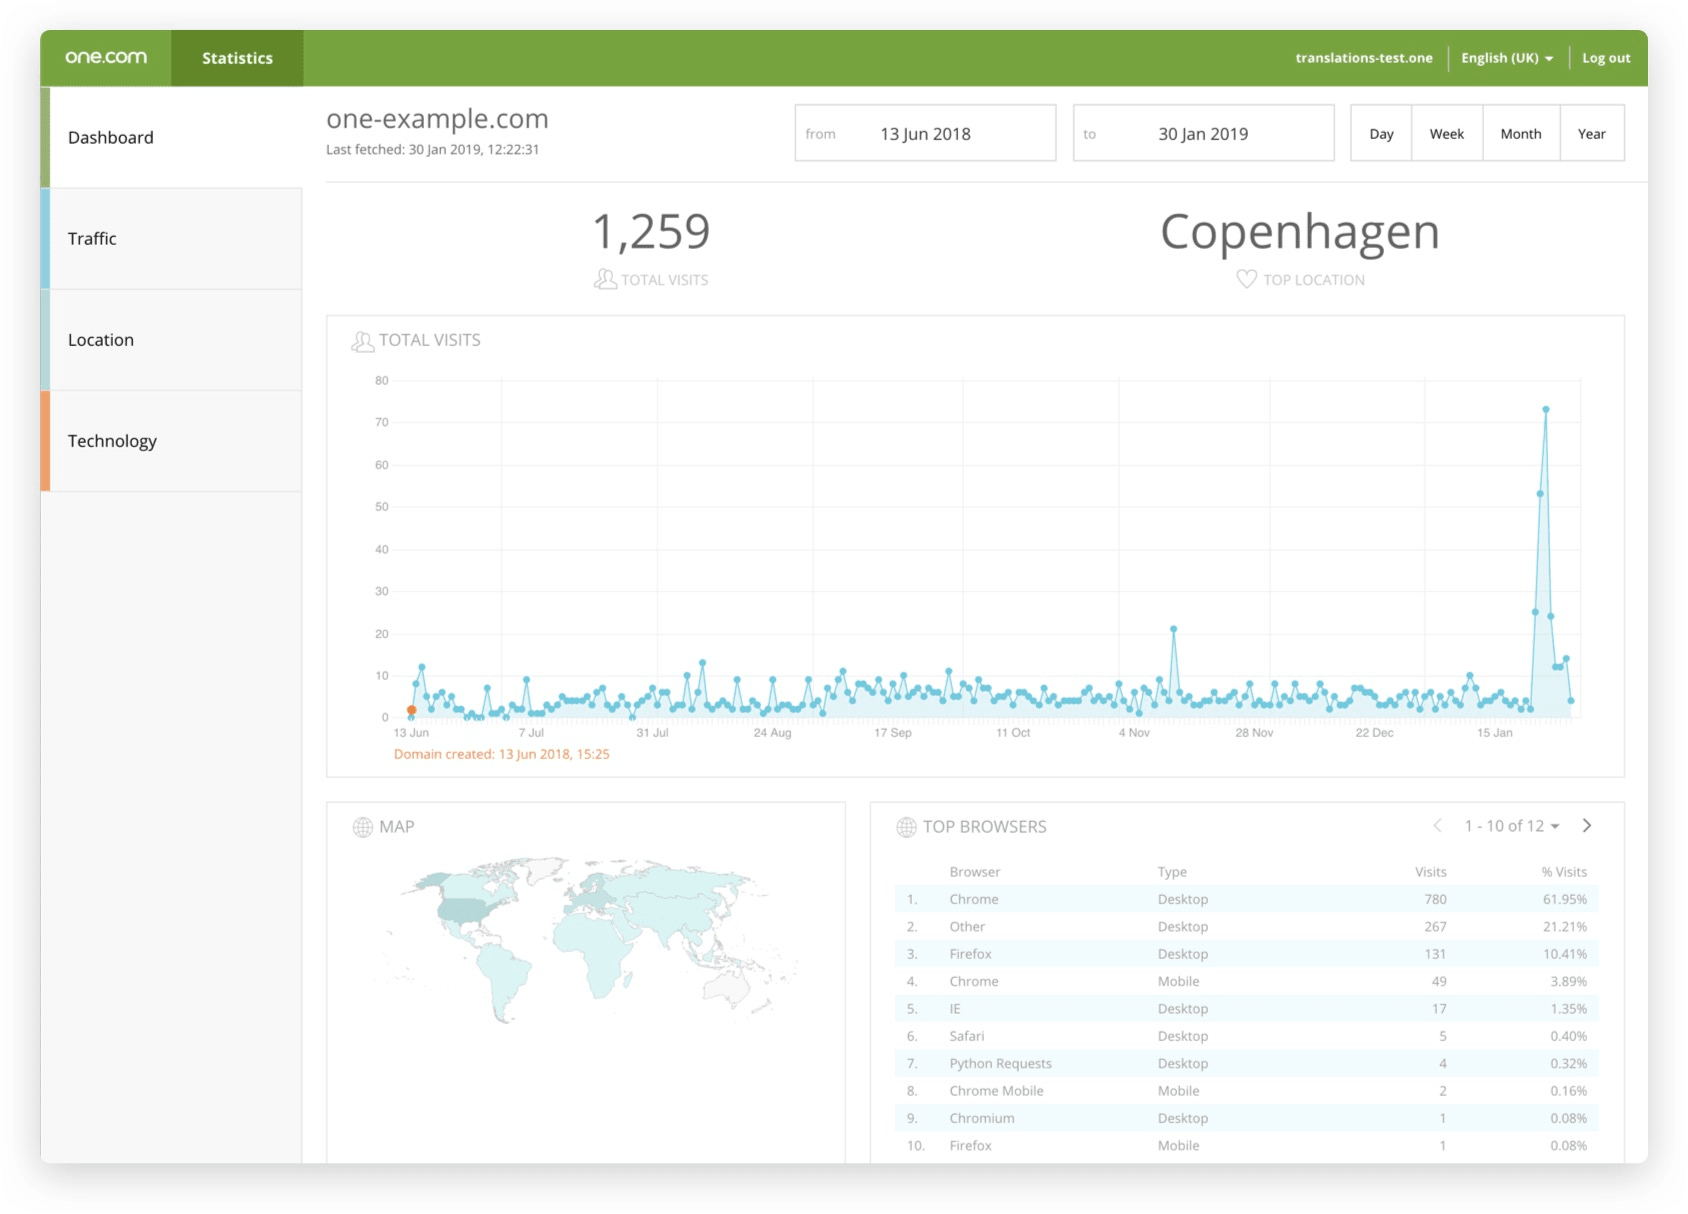Click the Domain created: 13 Jun 2018 label
This screenshot has height=1214, width=1688.
pos(501,754)
